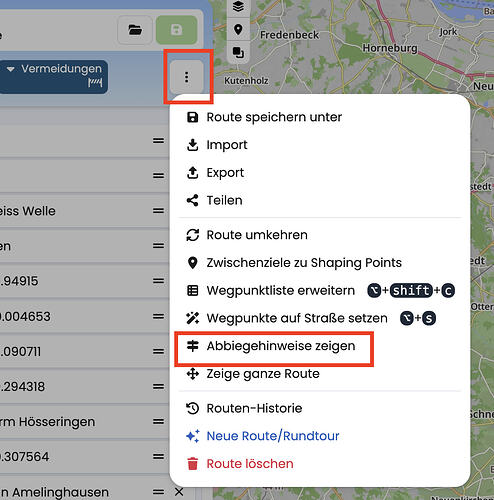
Task: Click drag handle on .294318 row
Action: point(158,387)
